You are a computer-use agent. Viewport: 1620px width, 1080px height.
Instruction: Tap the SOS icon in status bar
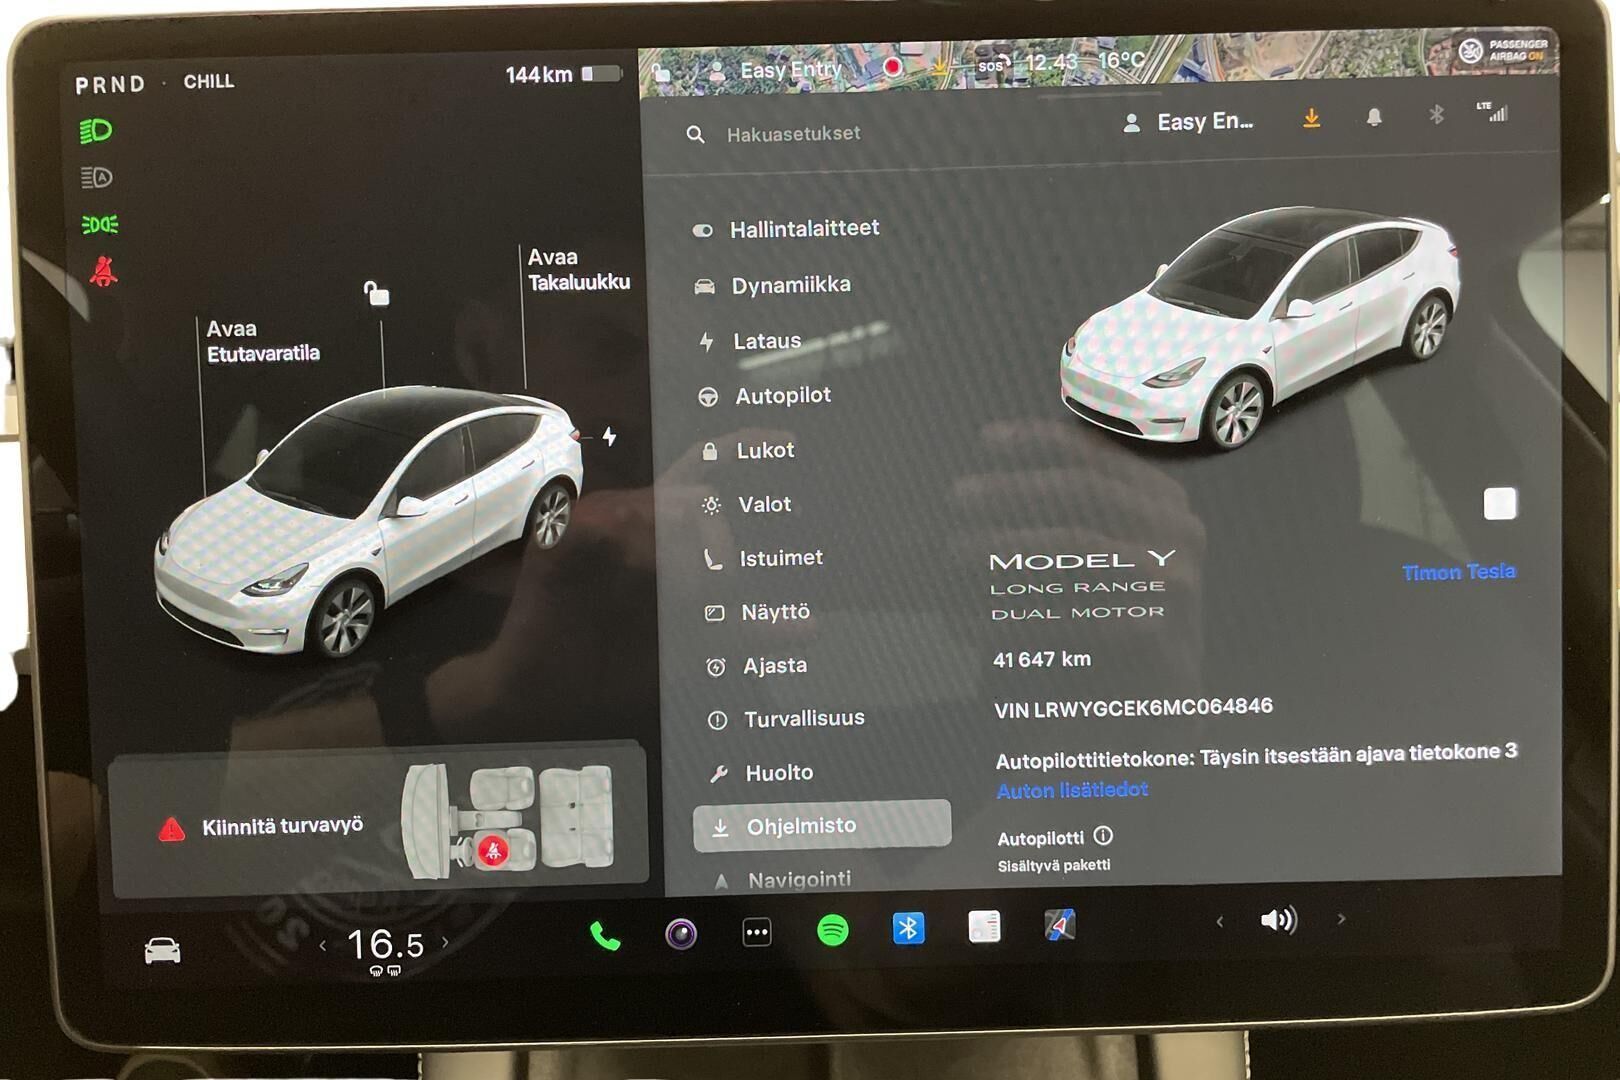pyautogui.click(x=992, y=65)
